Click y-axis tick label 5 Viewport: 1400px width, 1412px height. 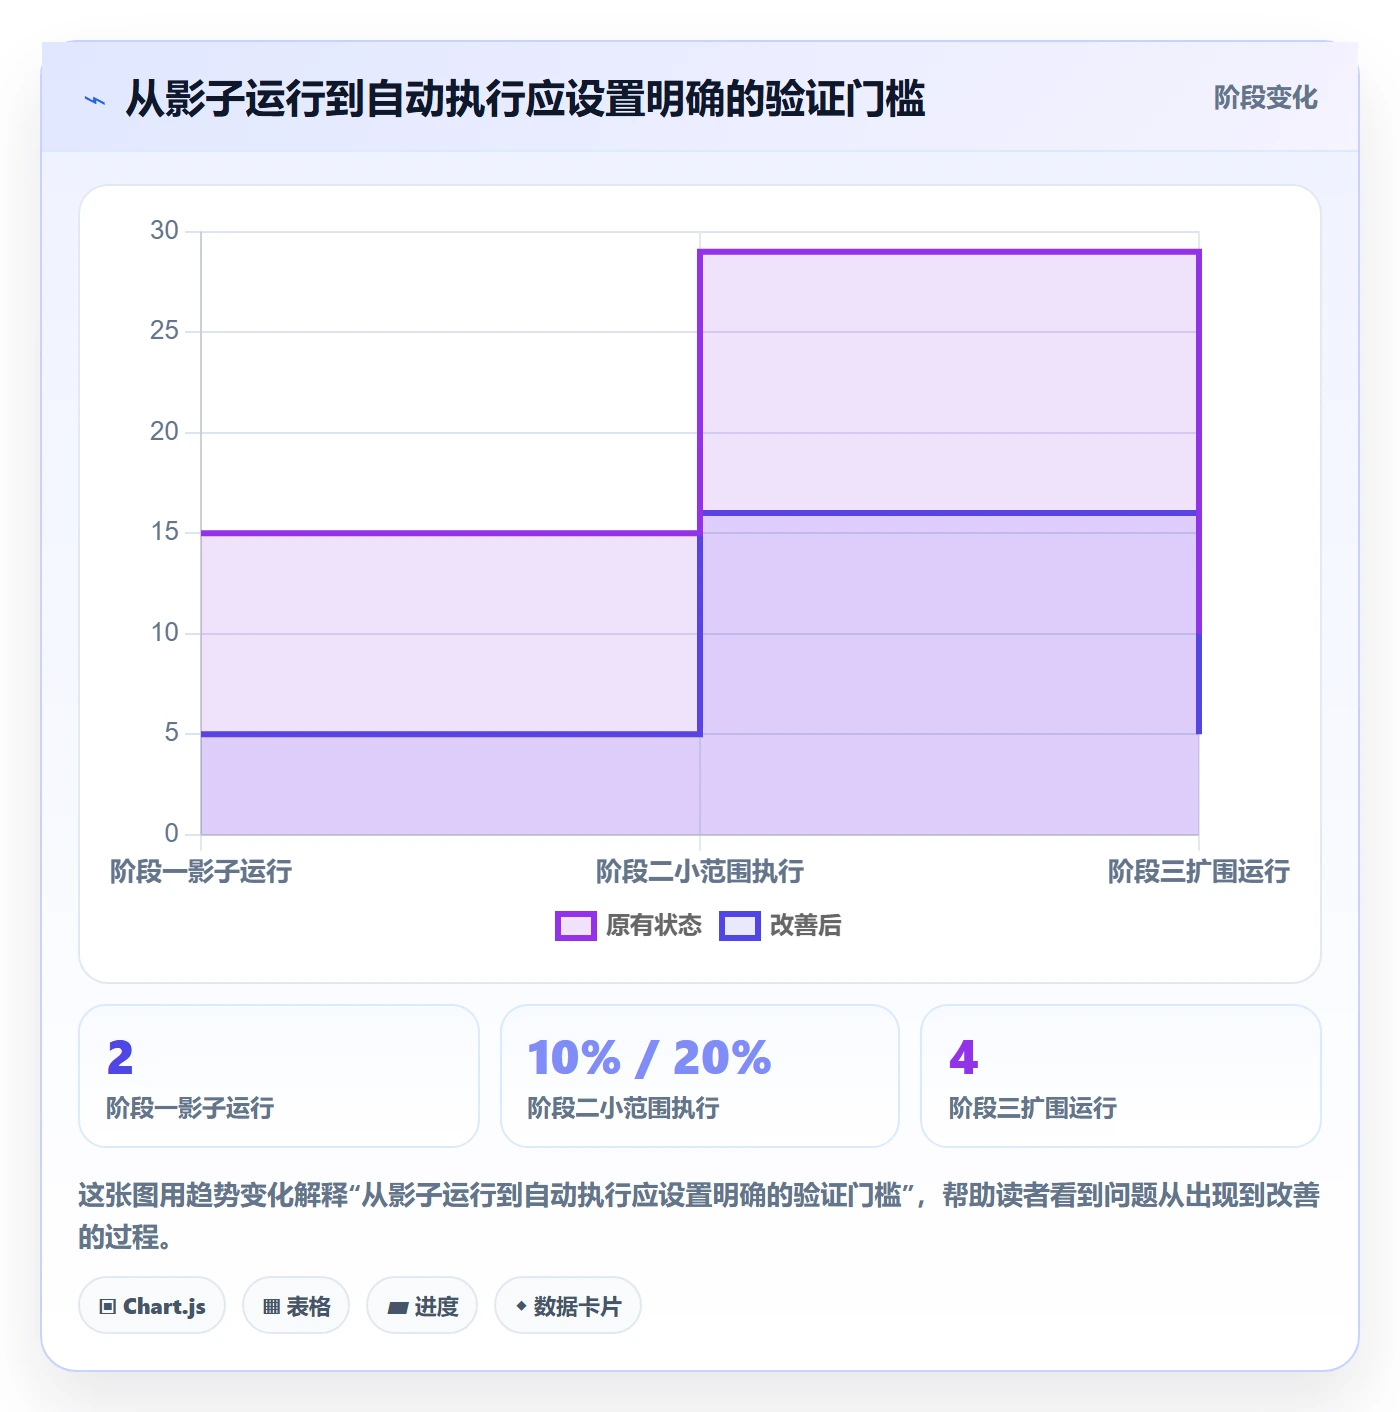[x=171, y=733]
